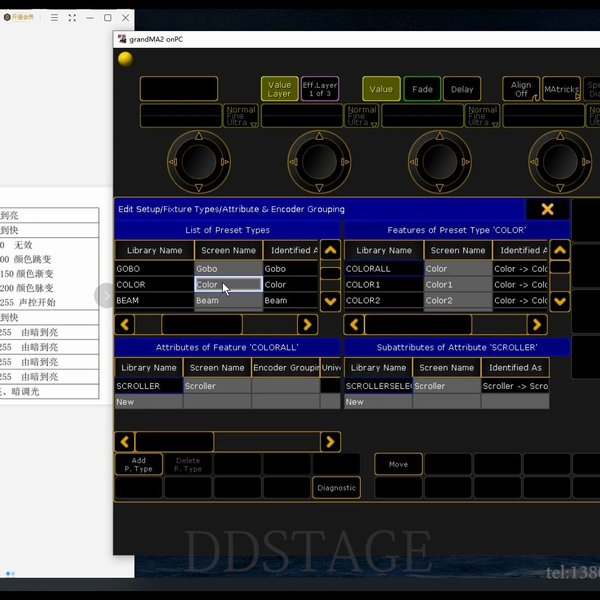Select the BEAM library name row
The height and width of the screenshot is (600, 600).
[155, 300]
